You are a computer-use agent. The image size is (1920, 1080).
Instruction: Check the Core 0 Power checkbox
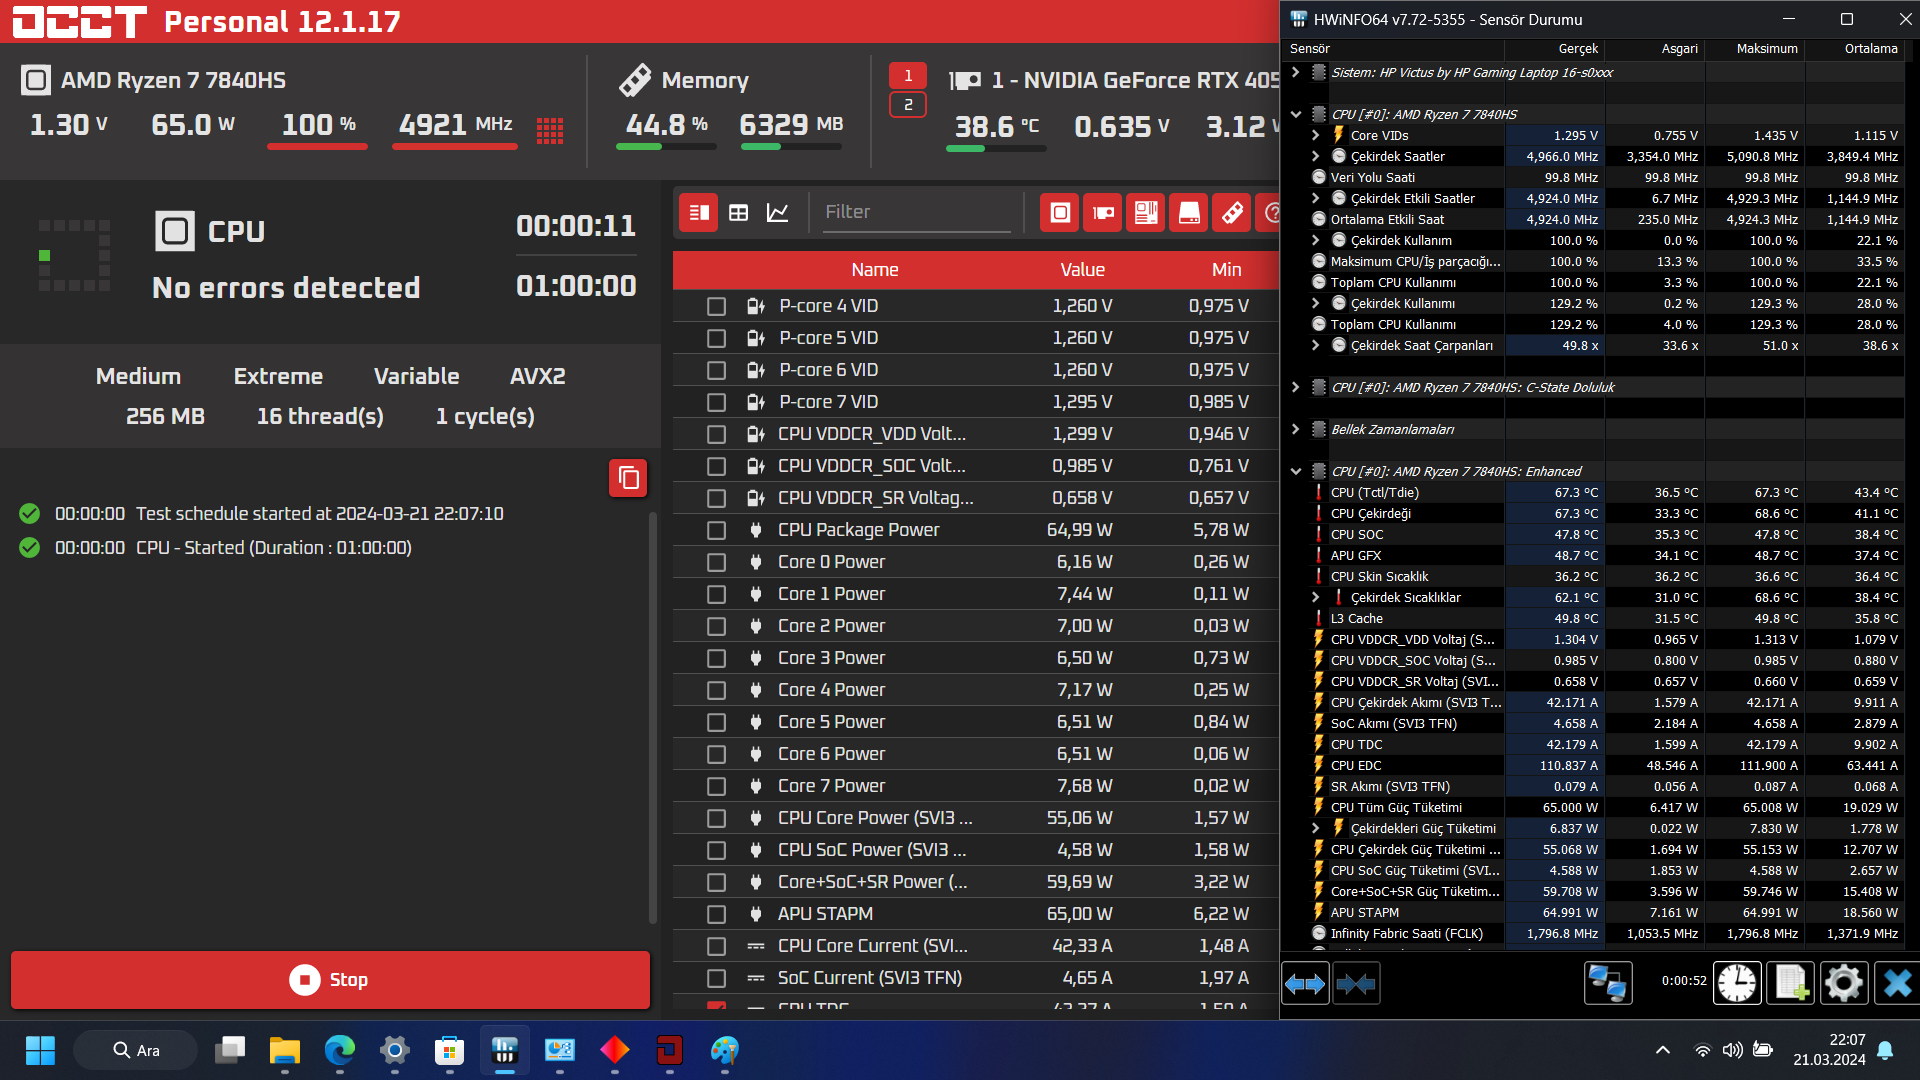point(716,562)
